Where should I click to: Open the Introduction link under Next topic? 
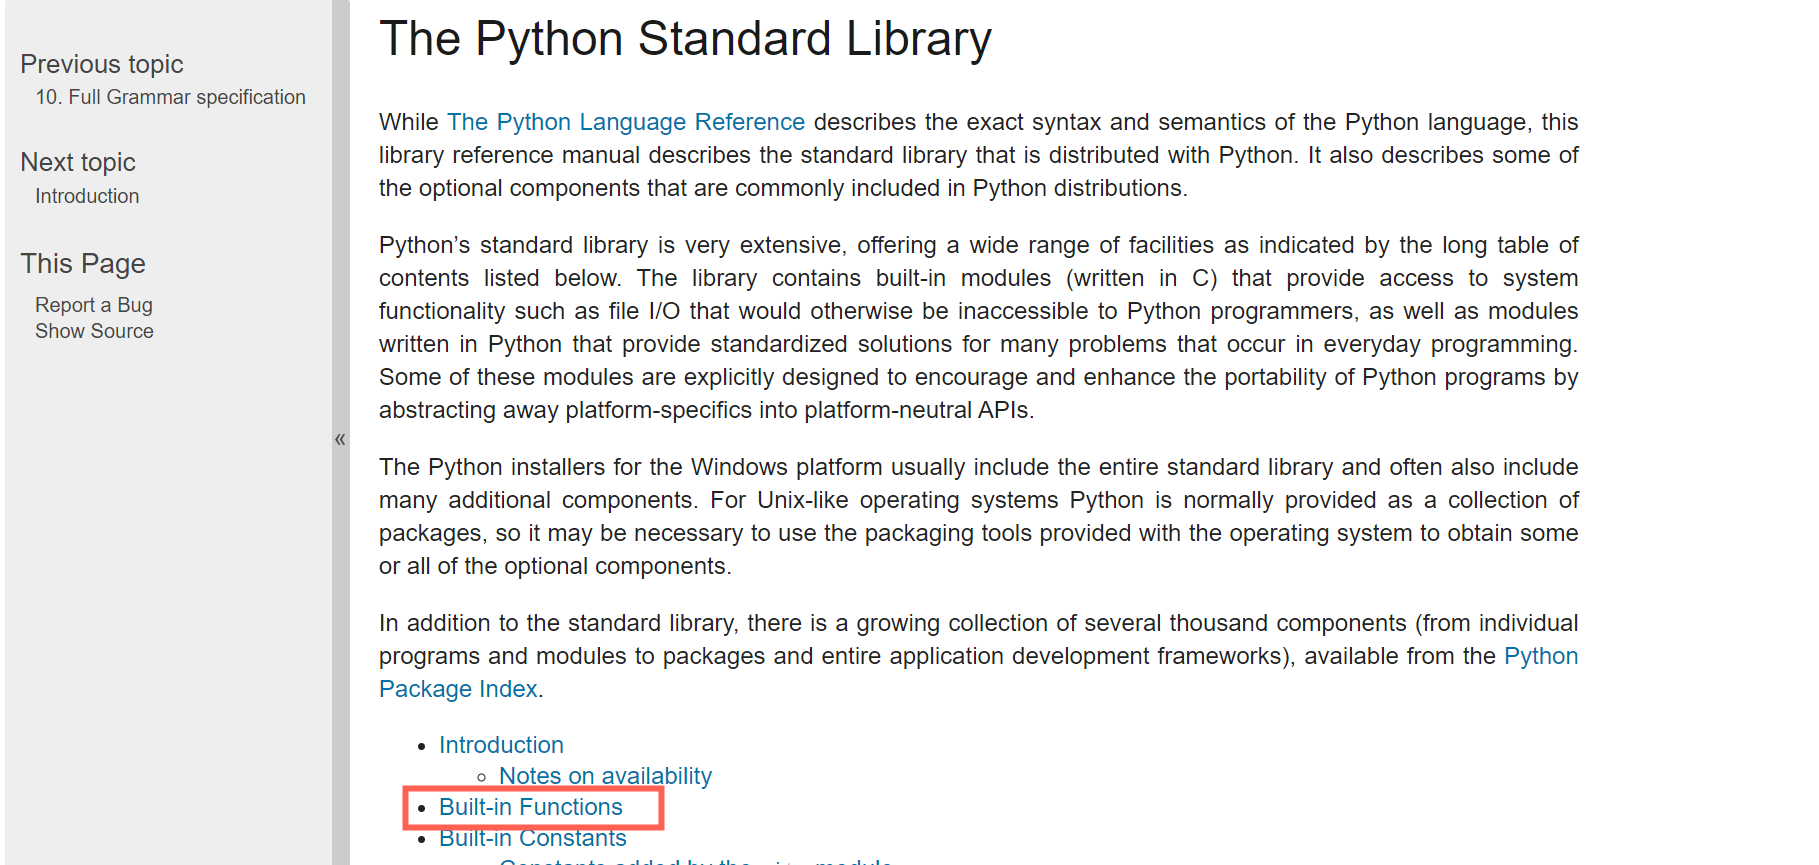point(87,196)
